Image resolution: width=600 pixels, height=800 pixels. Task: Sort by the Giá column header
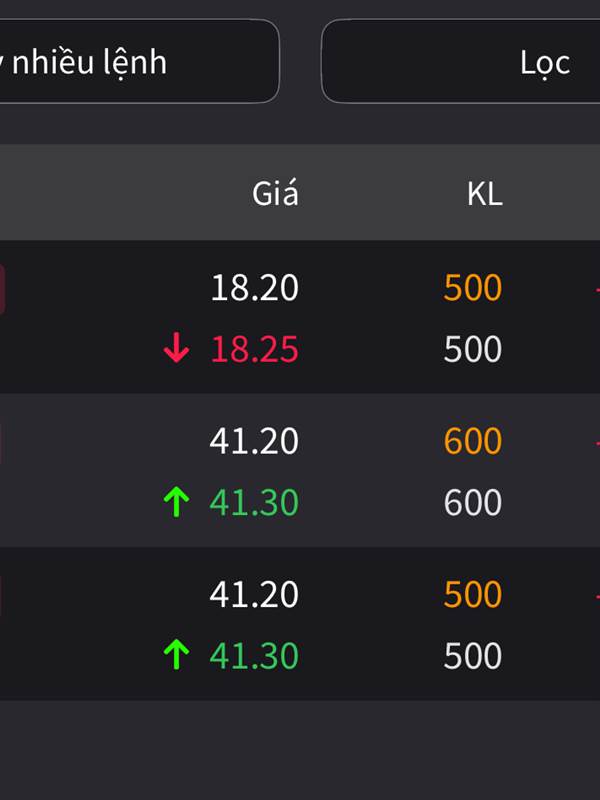pos(275,193)
